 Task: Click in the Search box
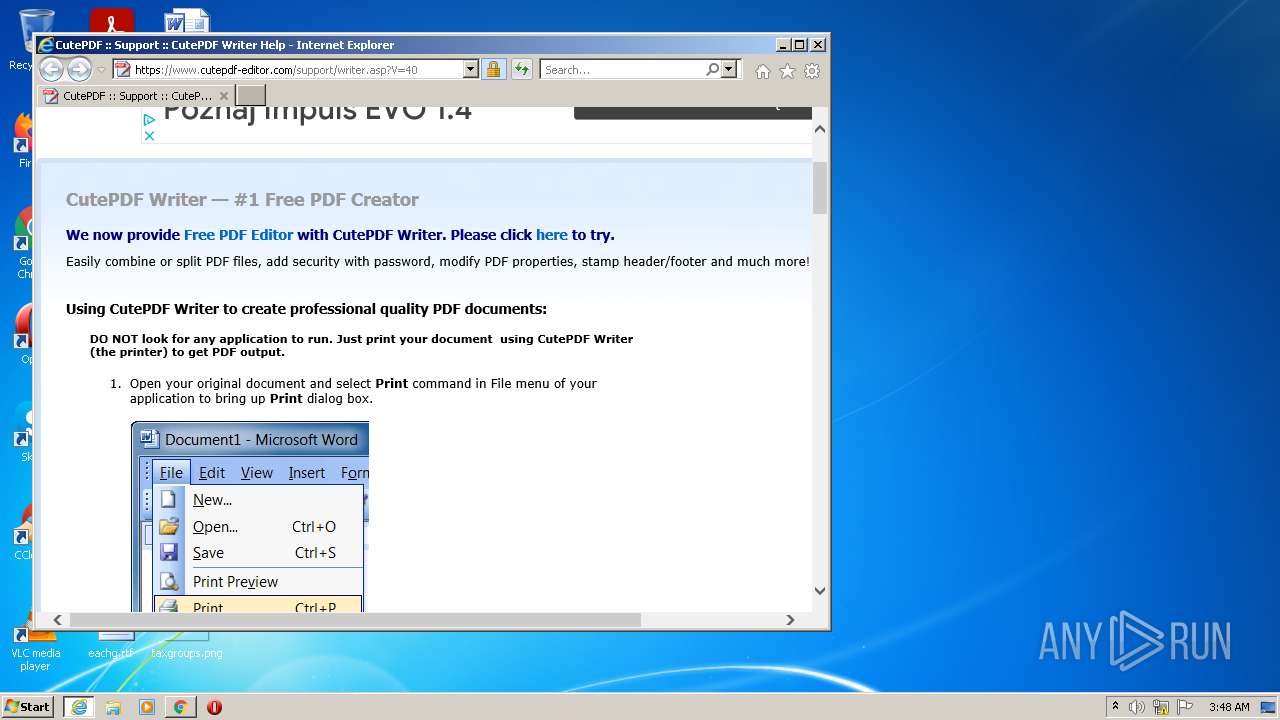[624, 69]
